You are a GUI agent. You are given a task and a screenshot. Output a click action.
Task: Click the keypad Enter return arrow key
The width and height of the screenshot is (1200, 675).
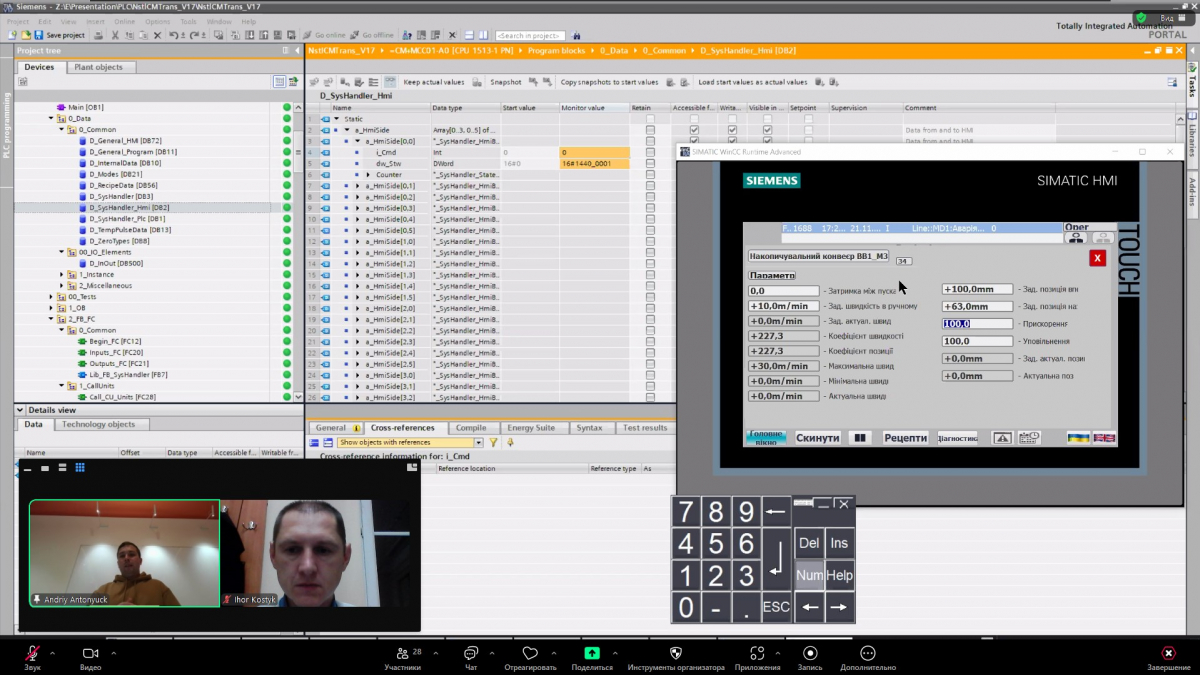click(776, 559)
